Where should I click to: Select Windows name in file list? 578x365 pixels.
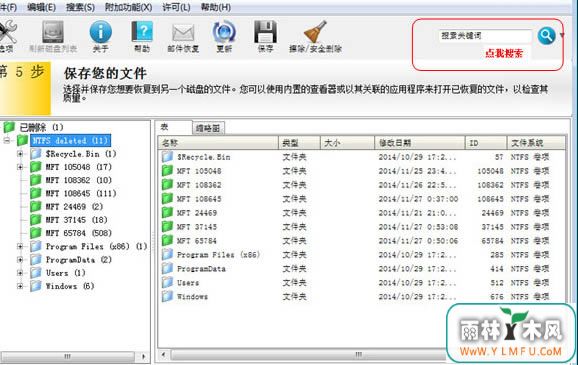(192, 296)
